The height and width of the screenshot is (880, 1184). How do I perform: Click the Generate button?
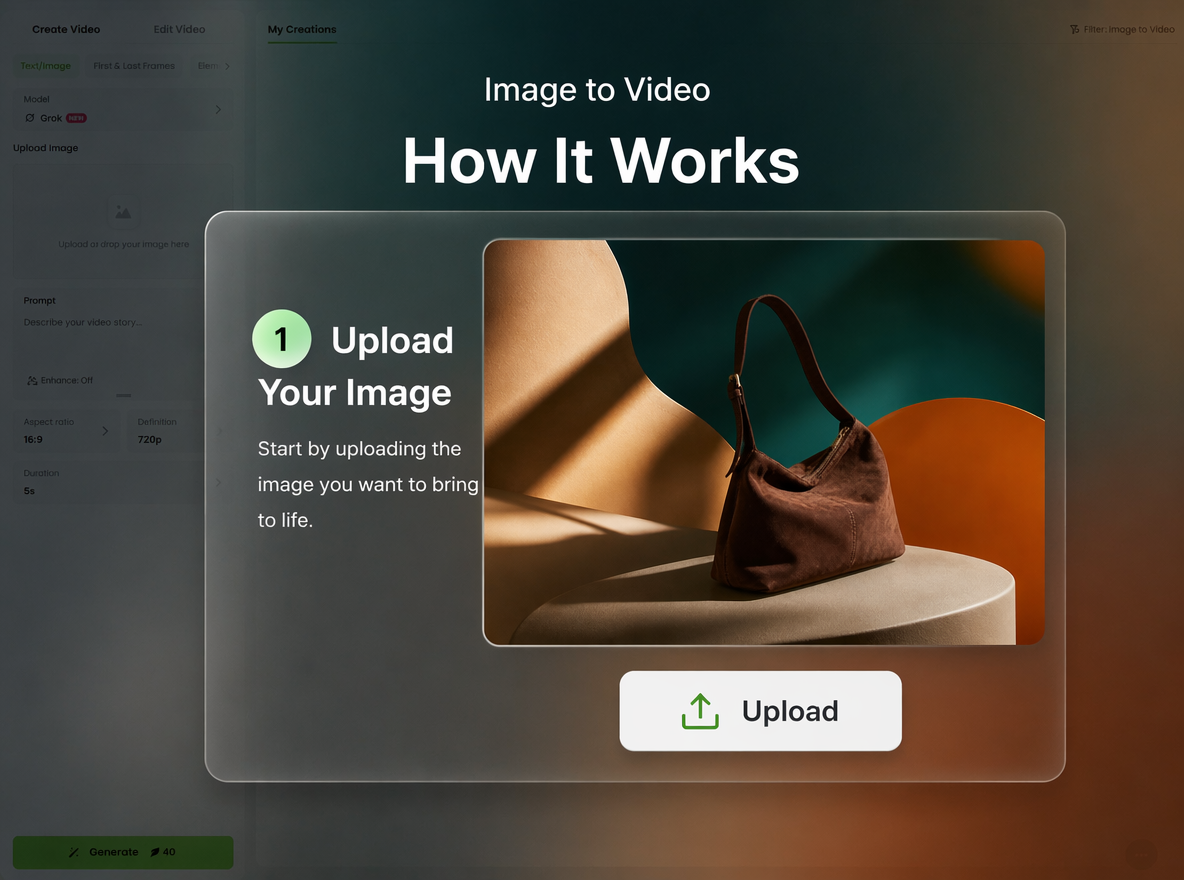123,852
